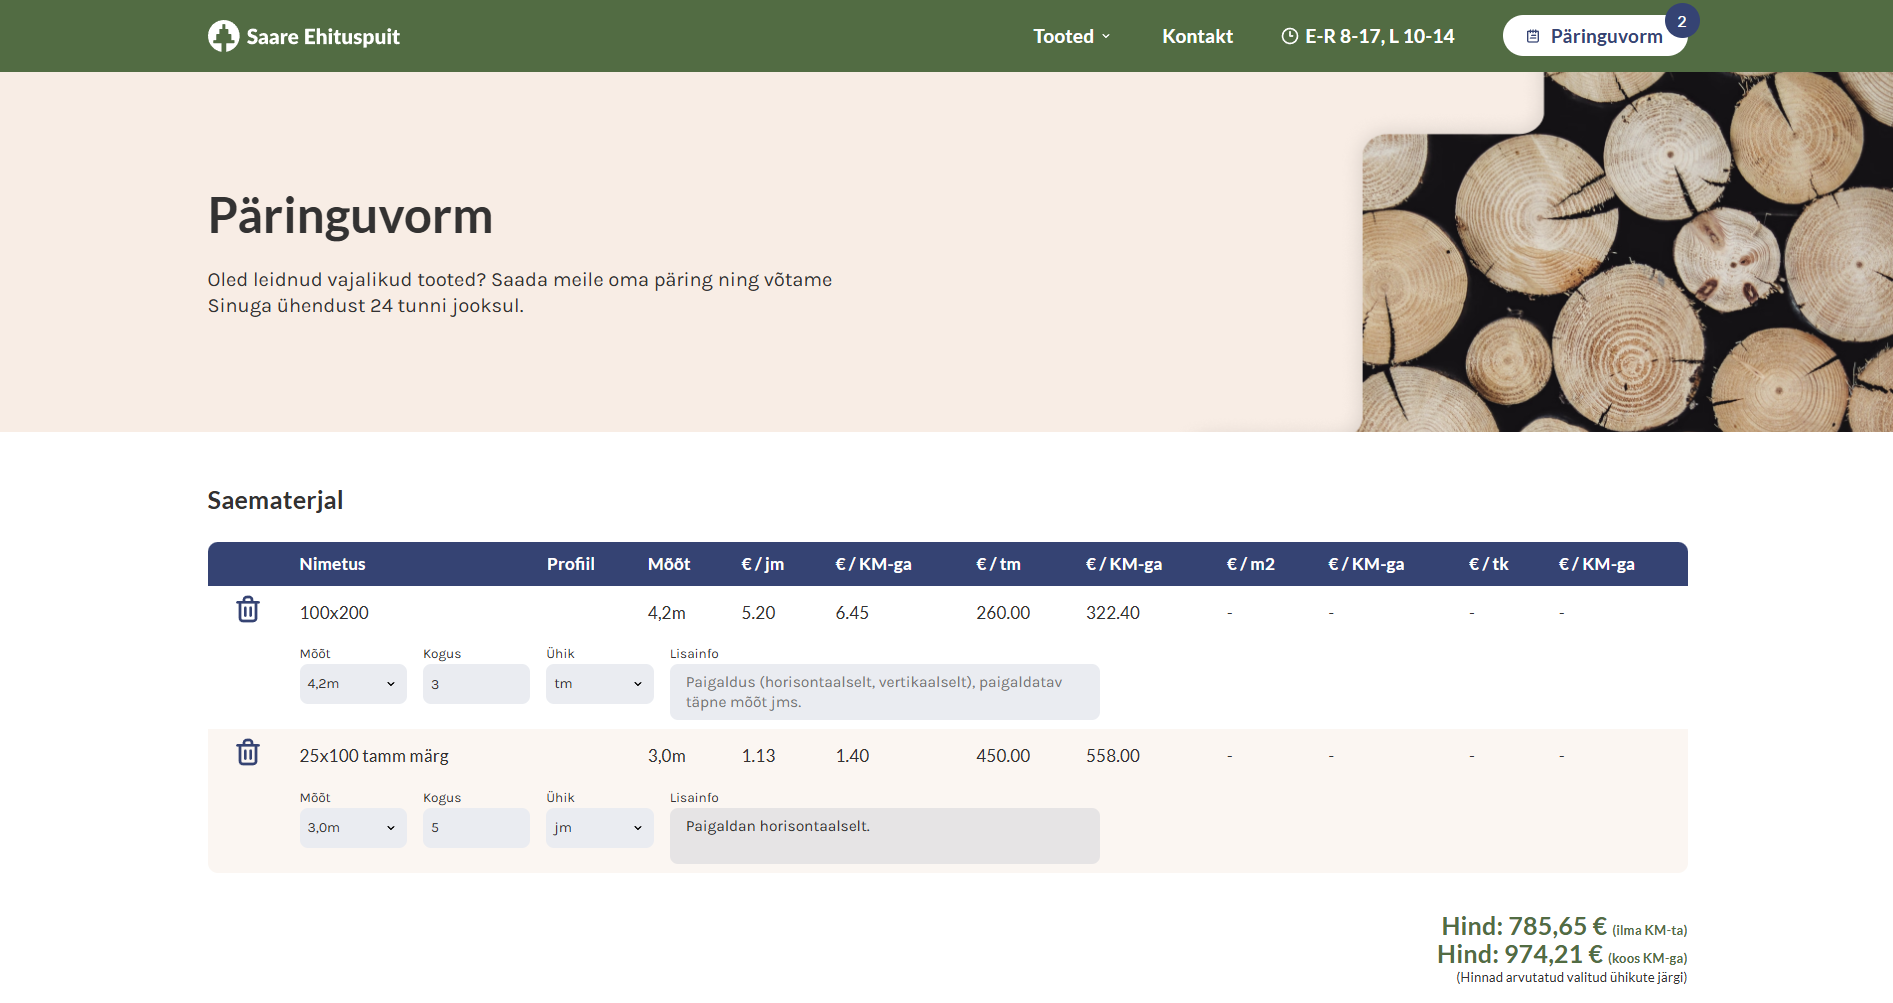Expand the Tooted menu

click(x=1071, y=36)
